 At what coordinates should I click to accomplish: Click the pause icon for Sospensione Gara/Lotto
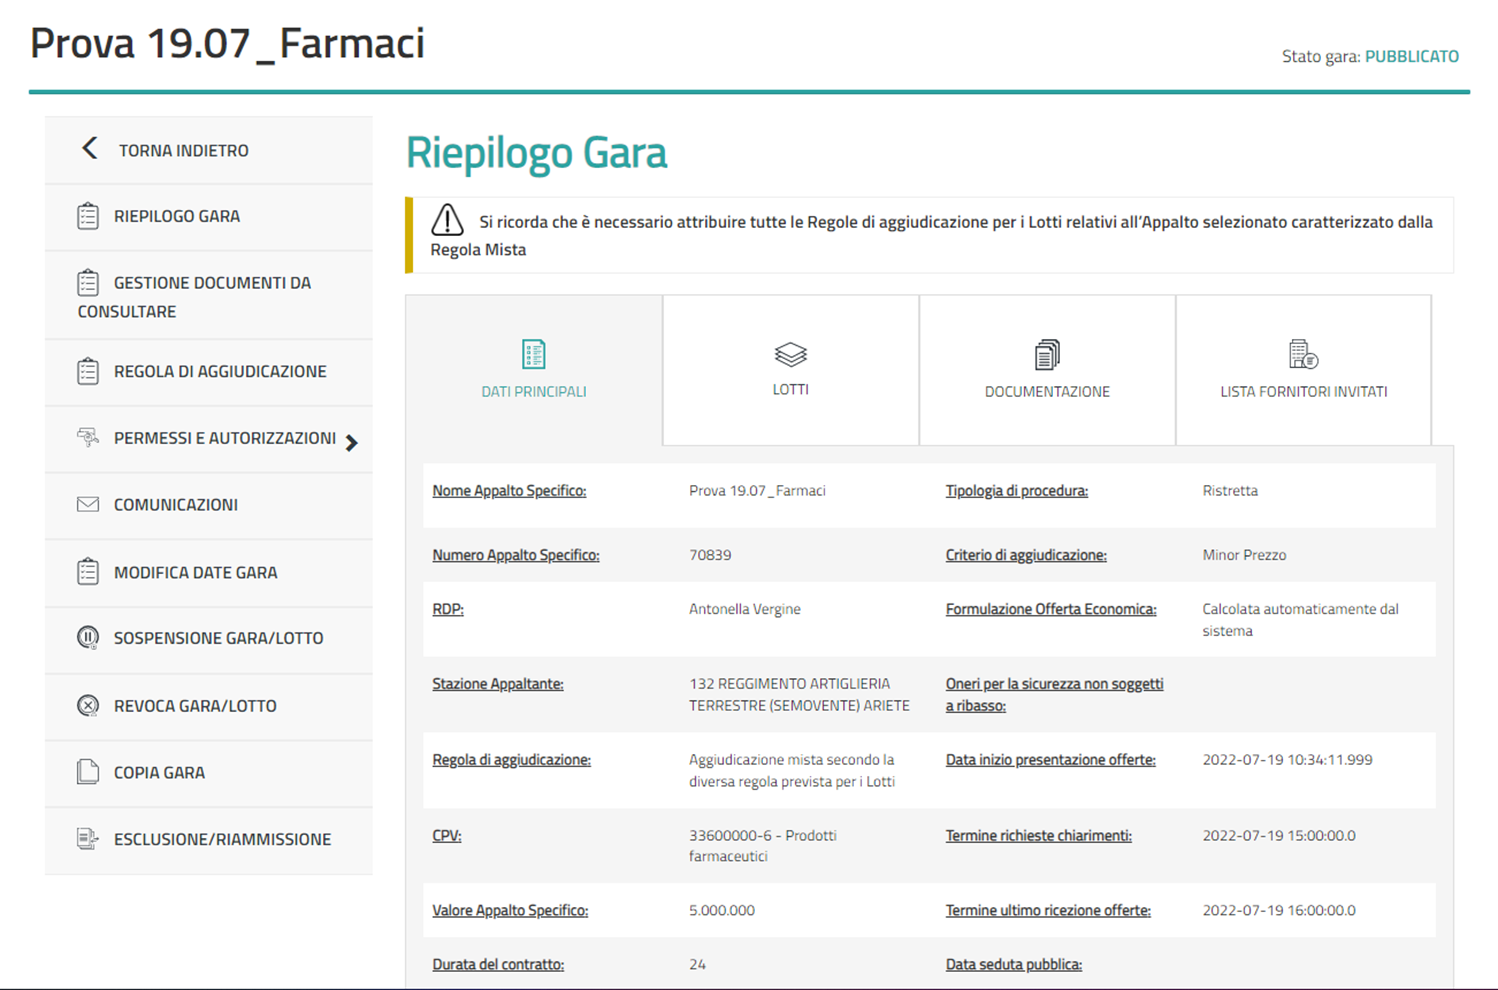[x=88, y=638]
